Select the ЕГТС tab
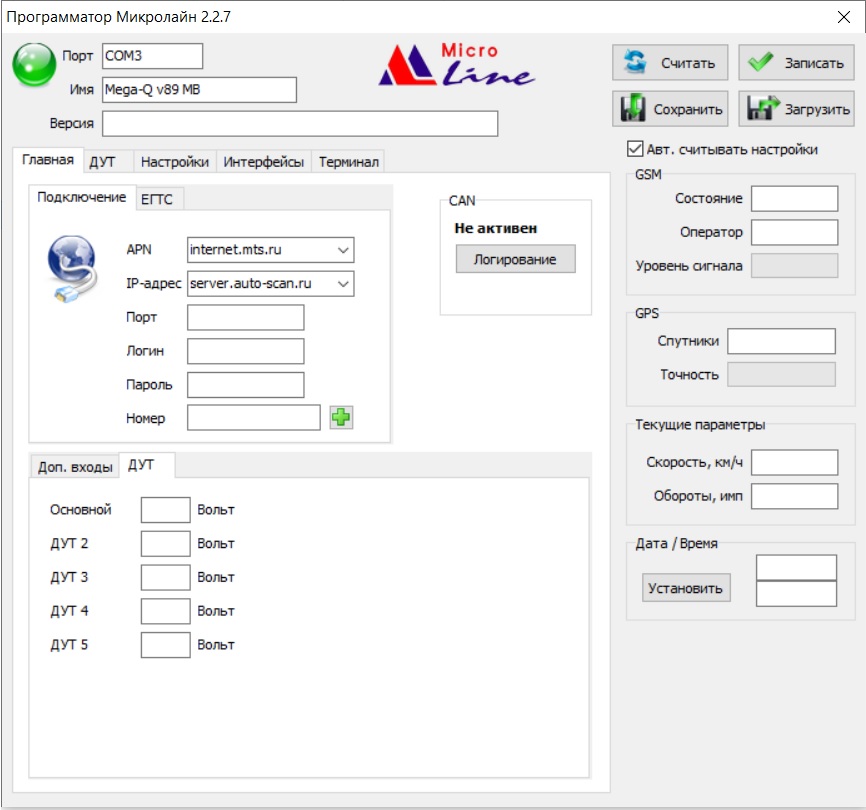Screen dimensions: 866x810 pyautogui.click(x=156, y=199)
